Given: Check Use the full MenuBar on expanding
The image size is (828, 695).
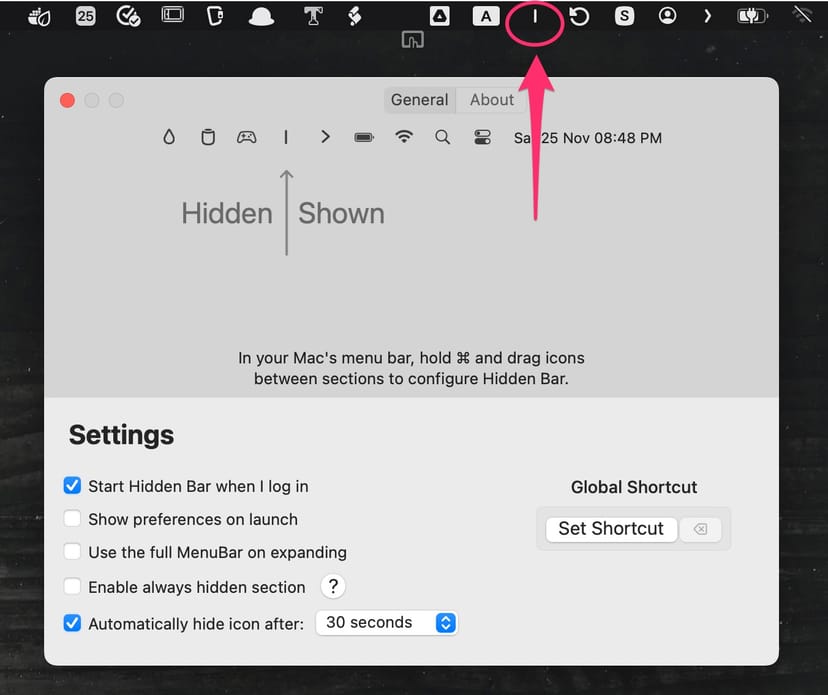Looking at the screenshot, I should [72, 552].
